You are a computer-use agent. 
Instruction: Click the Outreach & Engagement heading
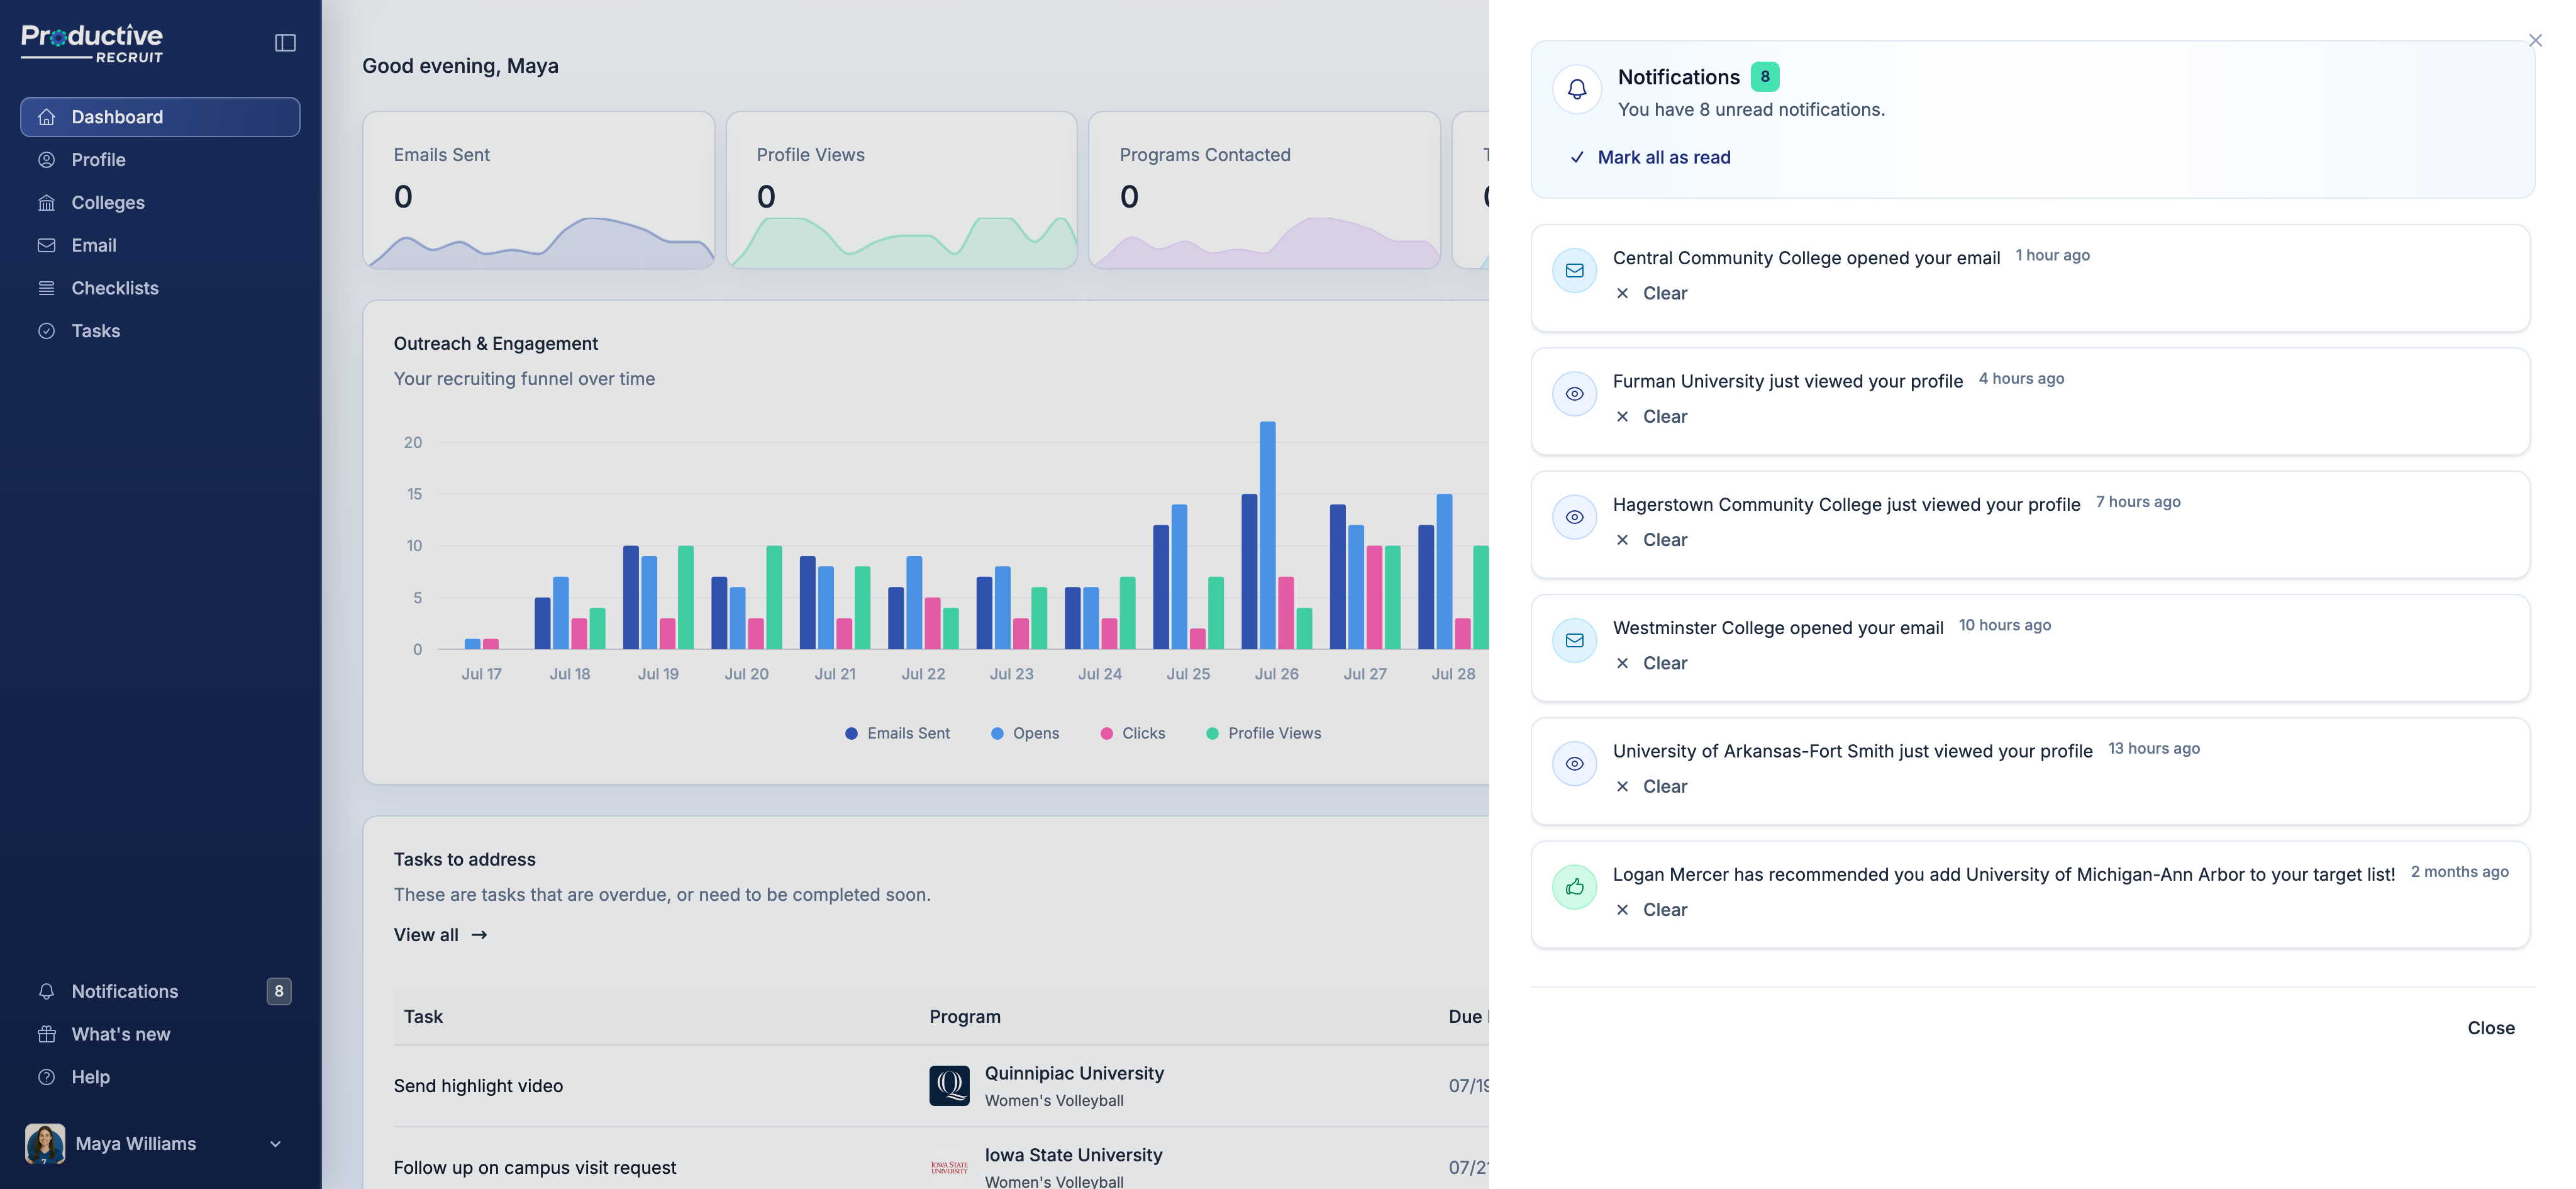click(x=496, y=344)
